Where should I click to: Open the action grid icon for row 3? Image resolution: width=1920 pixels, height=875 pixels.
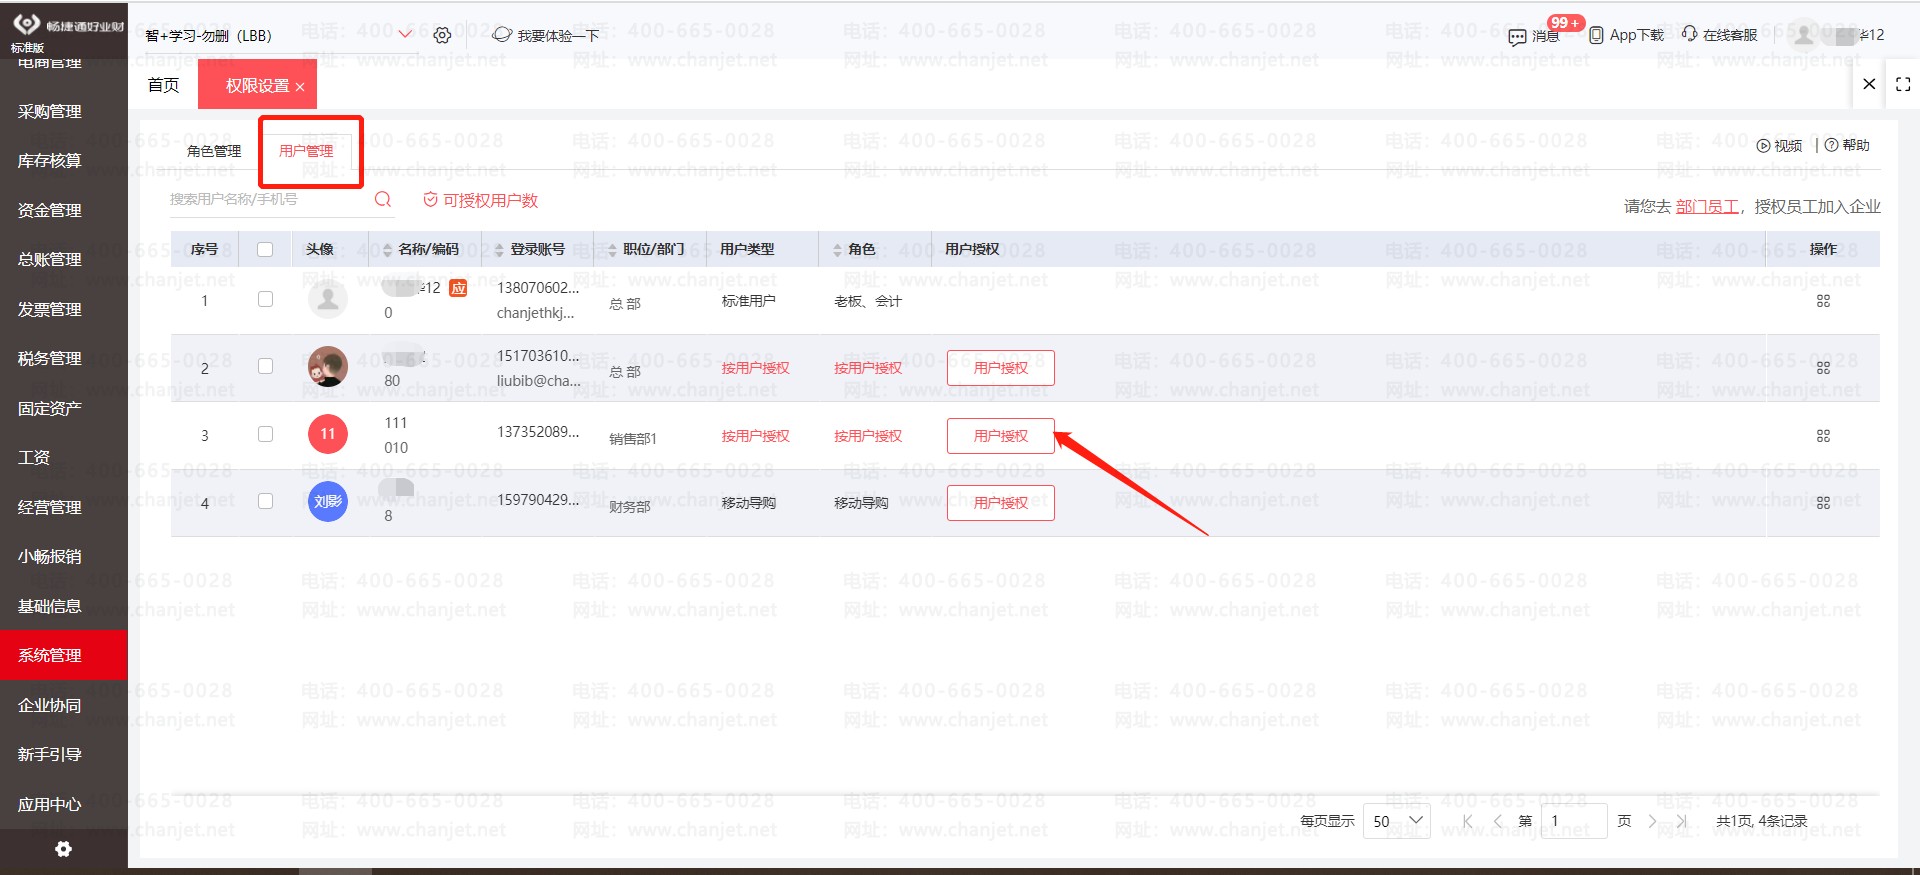tap(1823, 436)
